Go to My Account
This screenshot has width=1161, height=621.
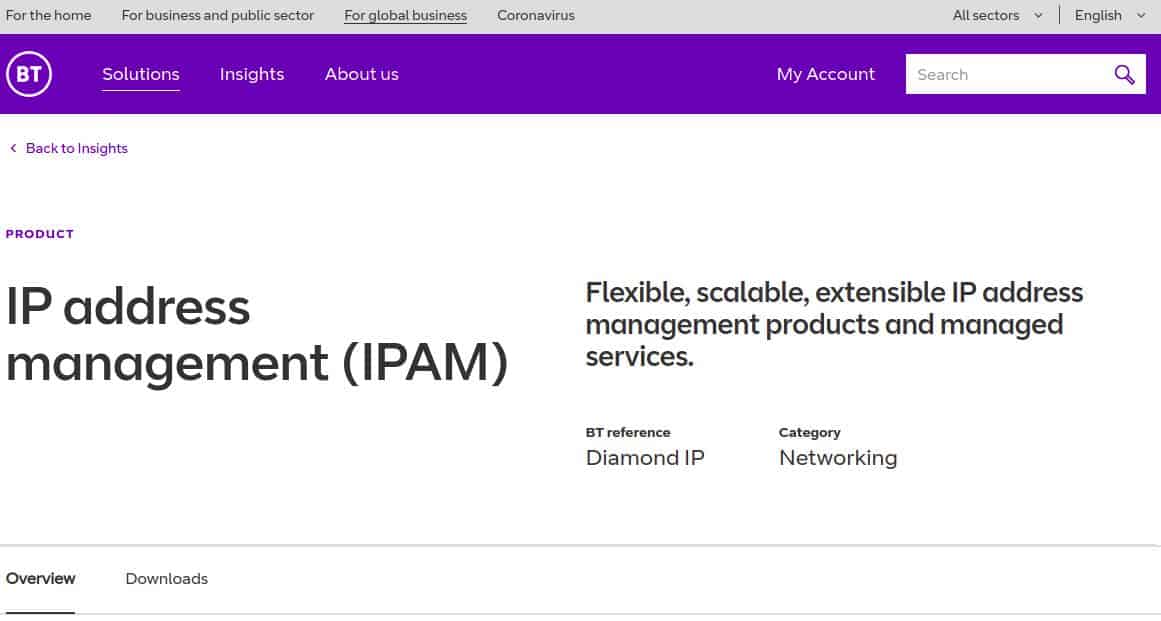coord(826,74)
